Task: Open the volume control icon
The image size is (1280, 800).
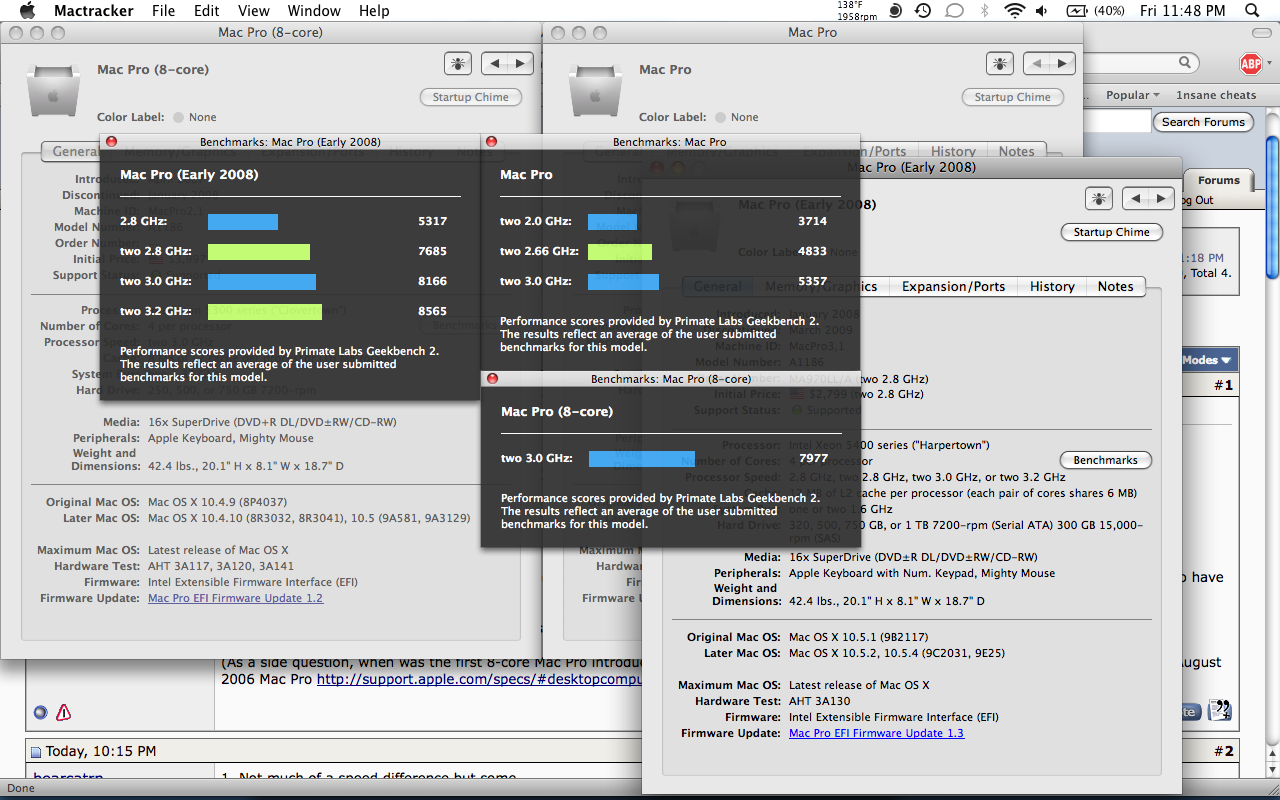Action: 1042,10
